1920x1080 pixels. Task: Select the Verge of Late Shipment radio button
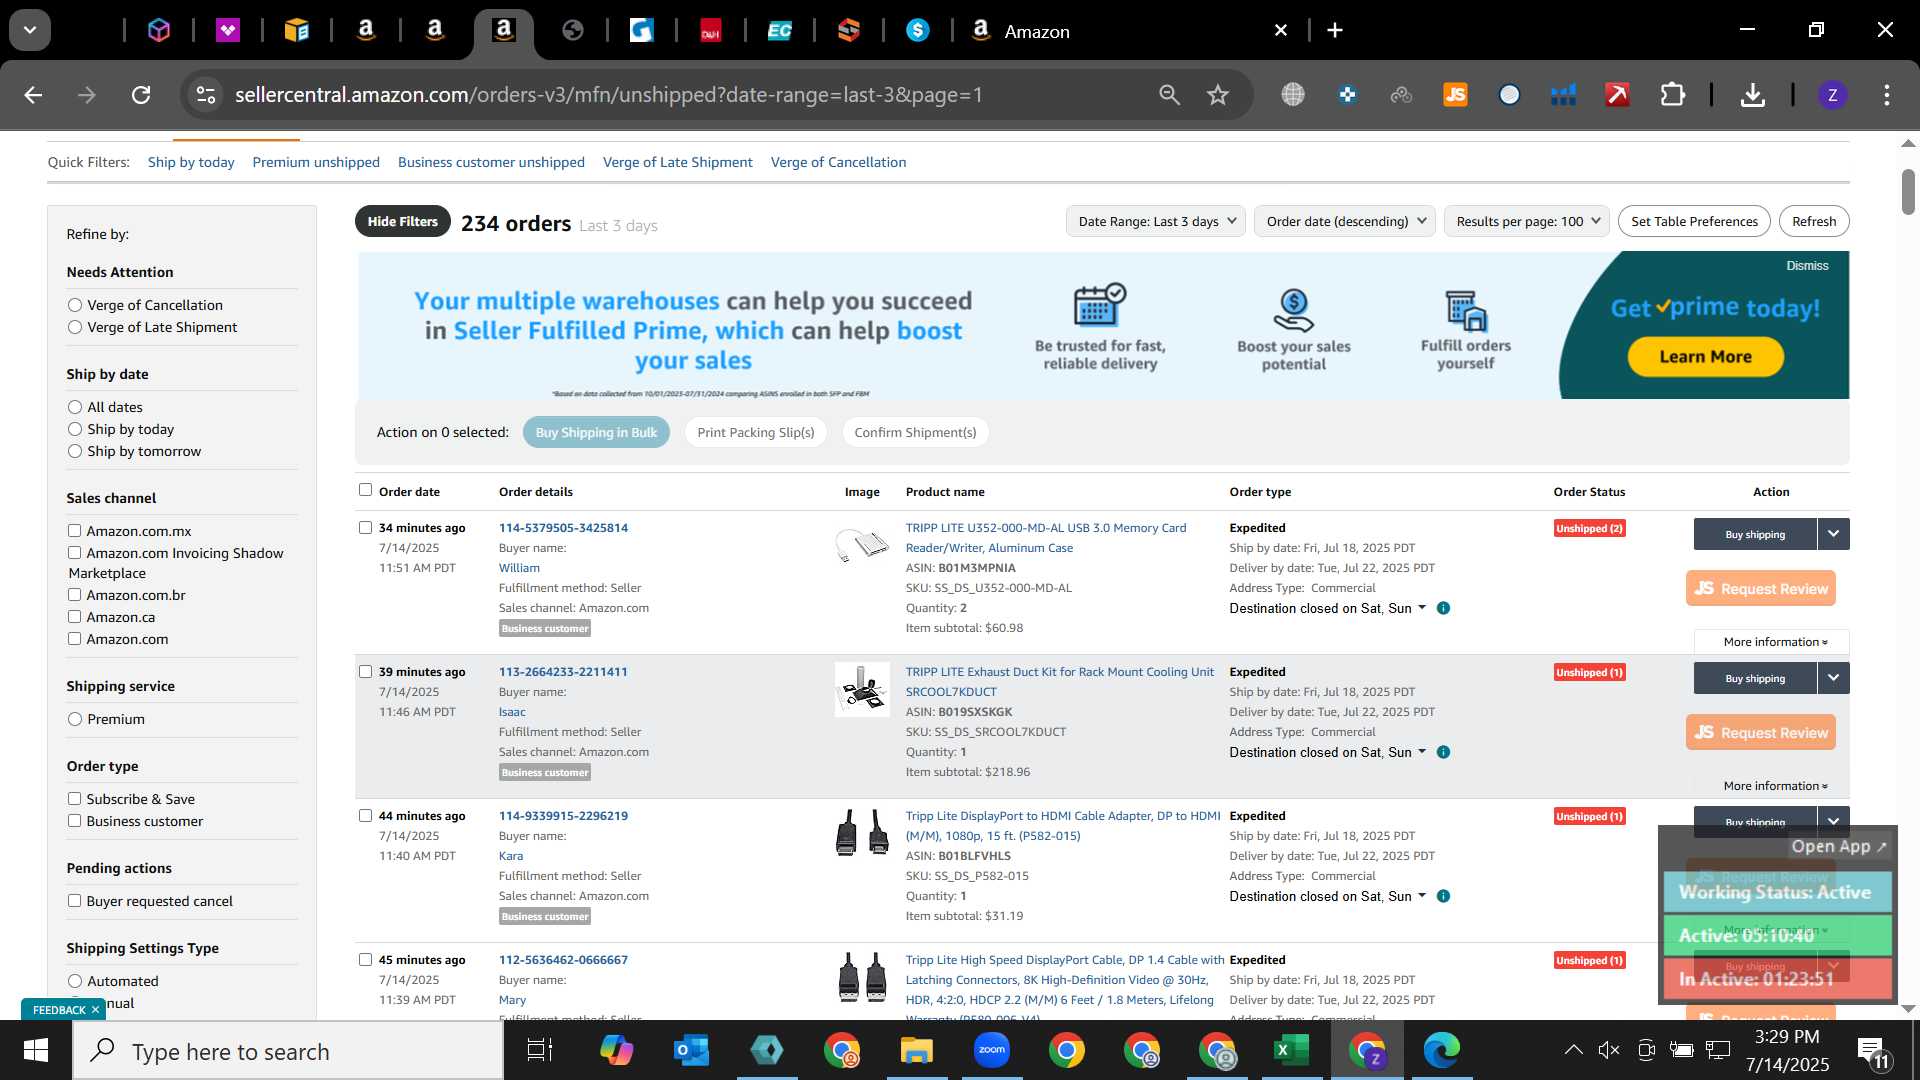pos(75,327)
